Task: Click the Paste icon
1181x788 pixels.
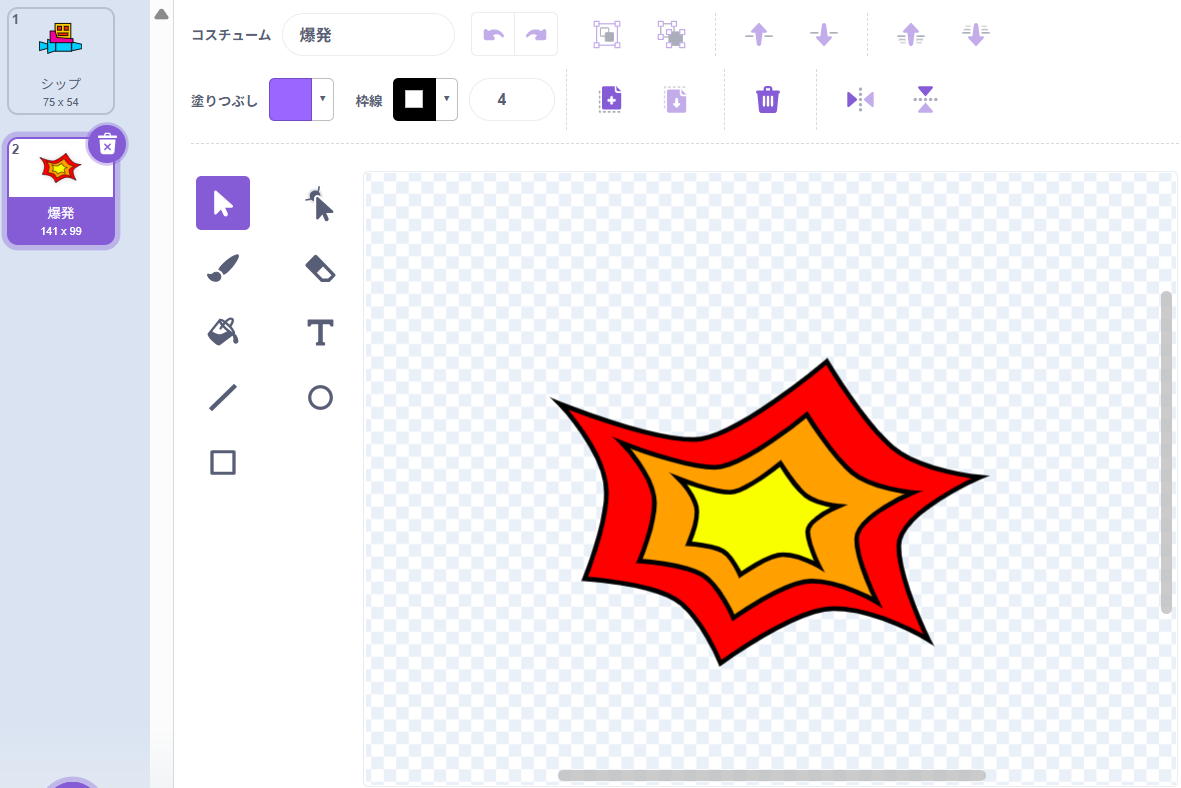Action: [x=676, y=99]
